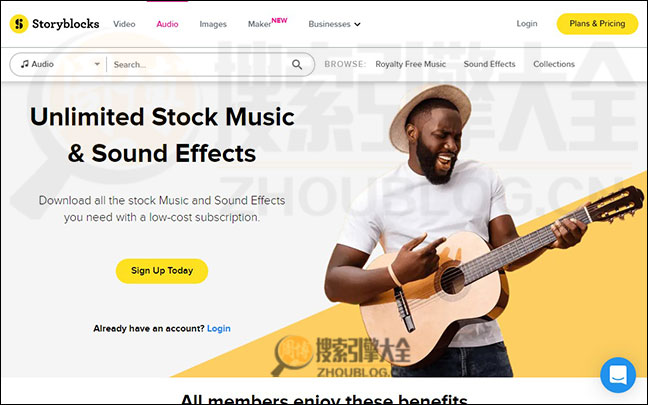This screenshot has width=648, height=405.
Task: Expand the Audio media type dropdown arrow
Action: pos(97,64)
